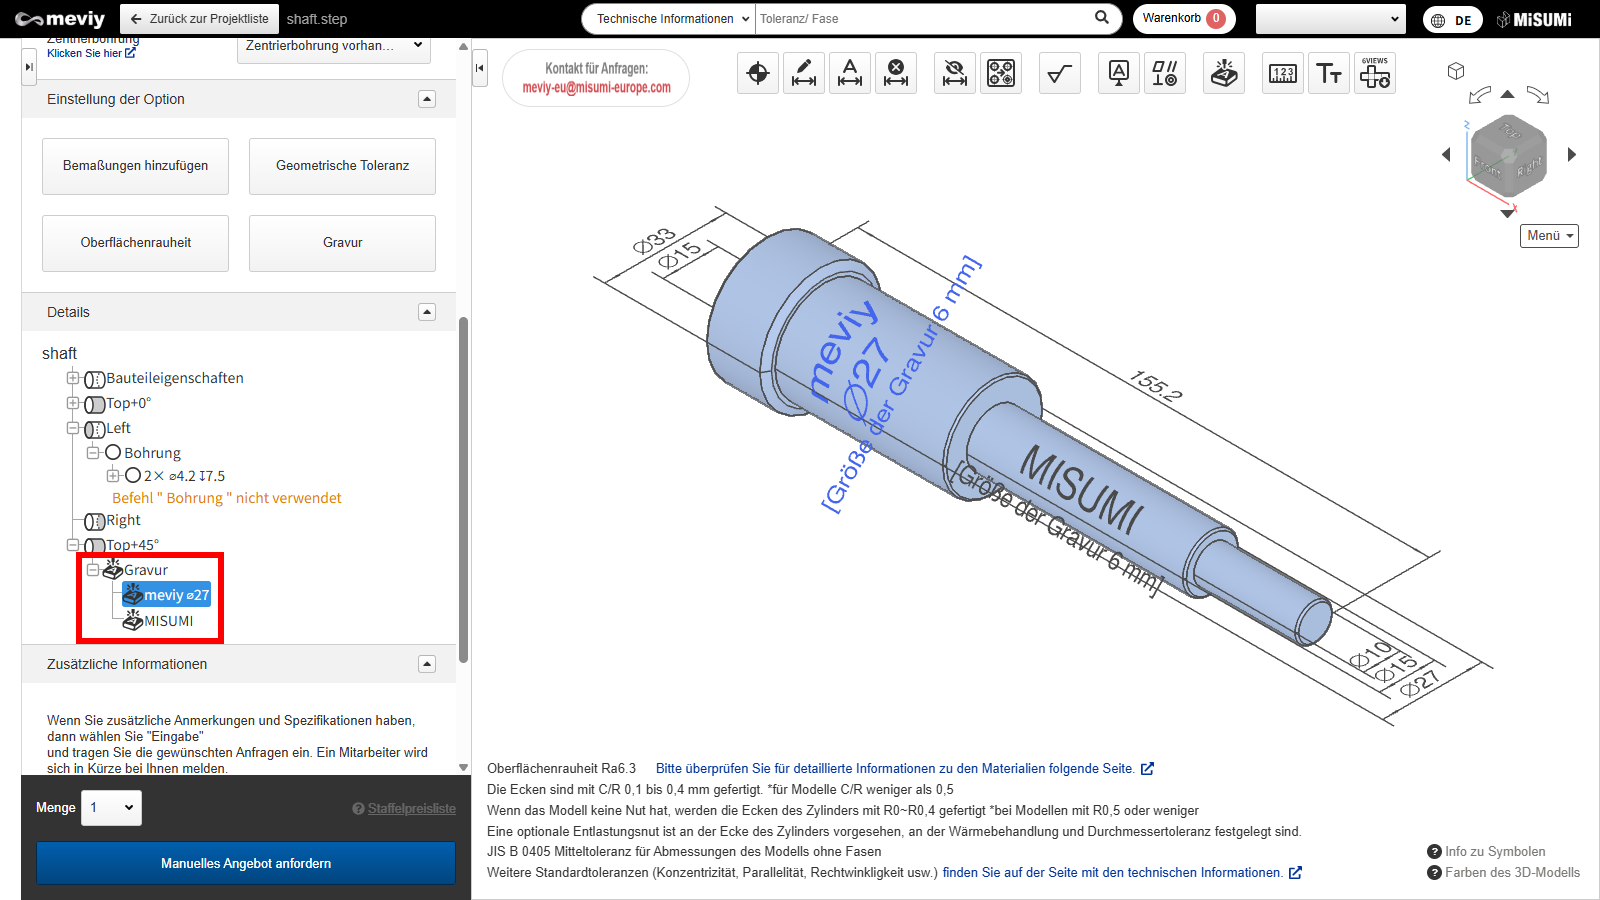Collapse the Details section
1600x900 pixels.
coord(427,312)
